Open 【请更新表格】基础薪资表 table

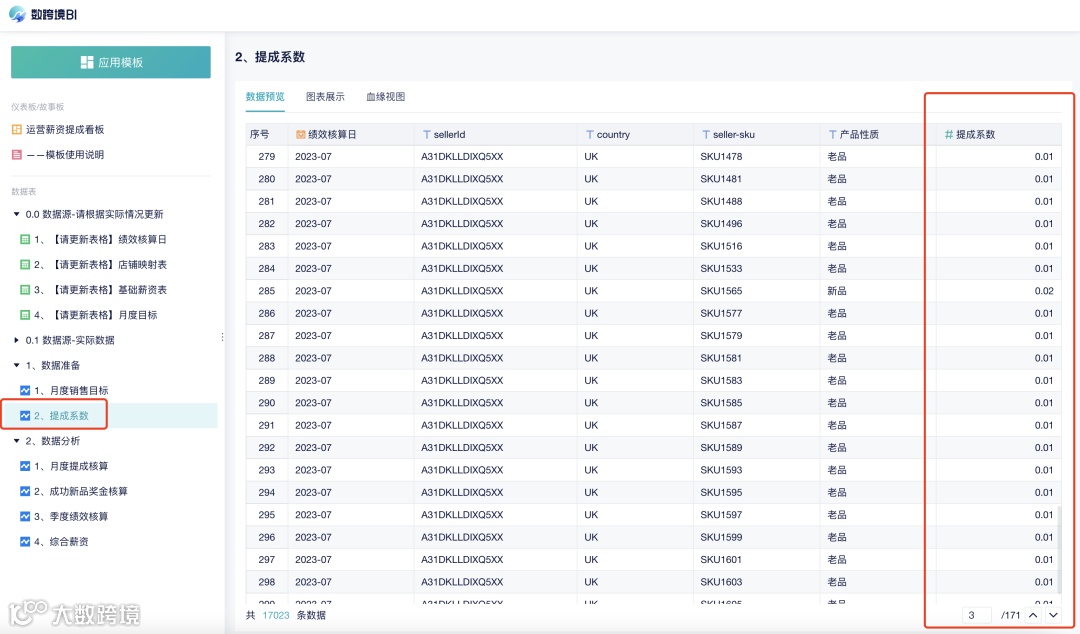100,289
